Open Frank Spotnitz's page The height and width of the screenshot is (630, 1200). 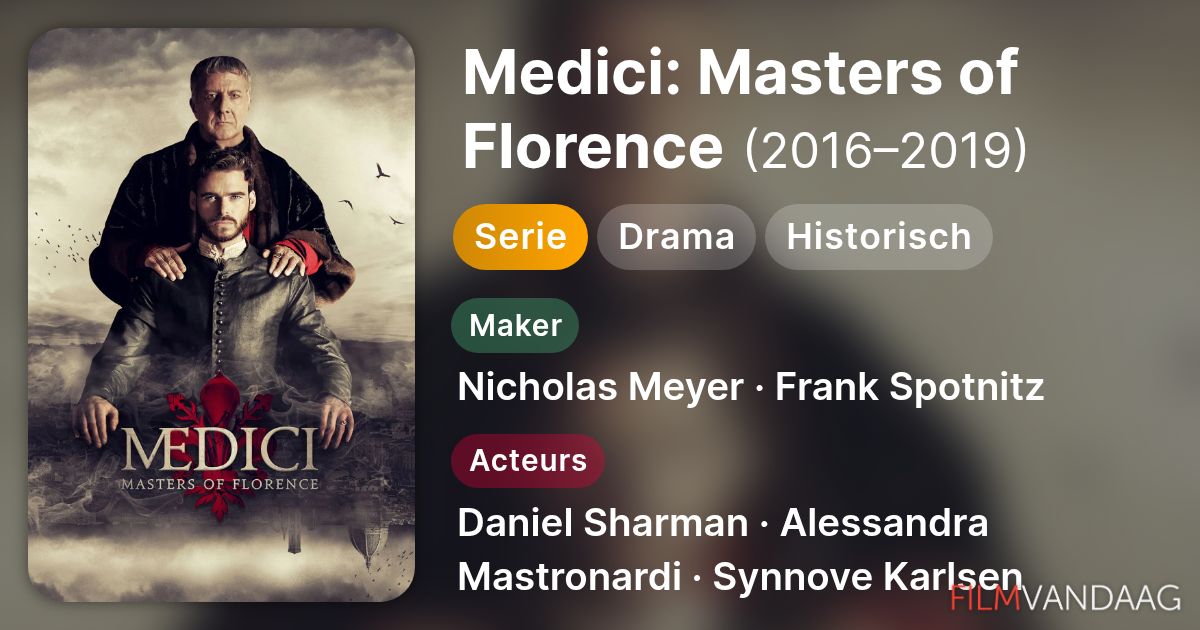click(x=910, y=387)
